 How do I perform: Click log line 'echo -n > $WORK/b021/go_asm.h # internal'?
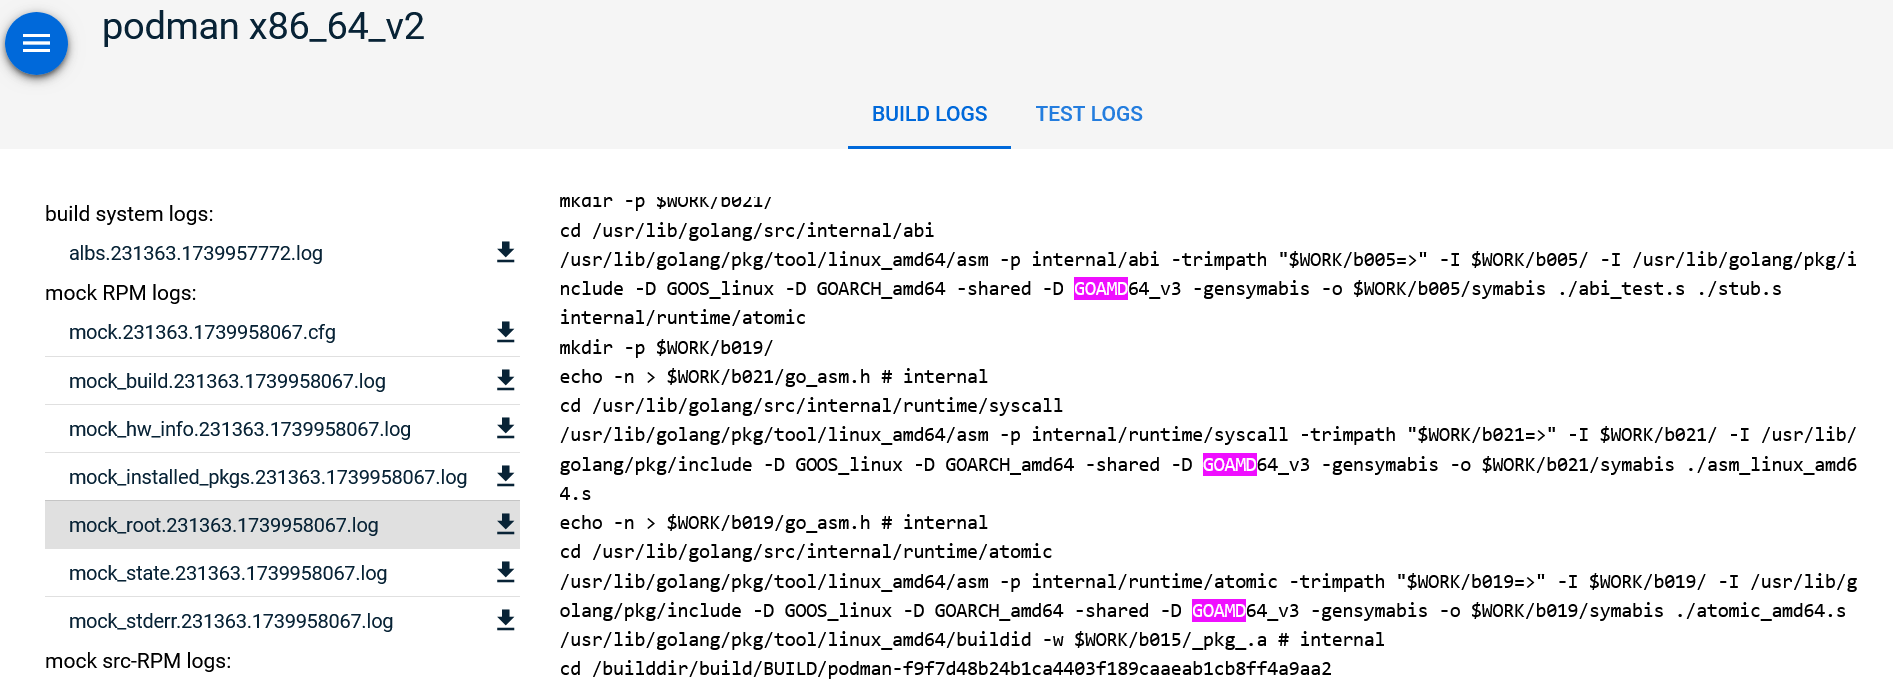tap(774, 377)
